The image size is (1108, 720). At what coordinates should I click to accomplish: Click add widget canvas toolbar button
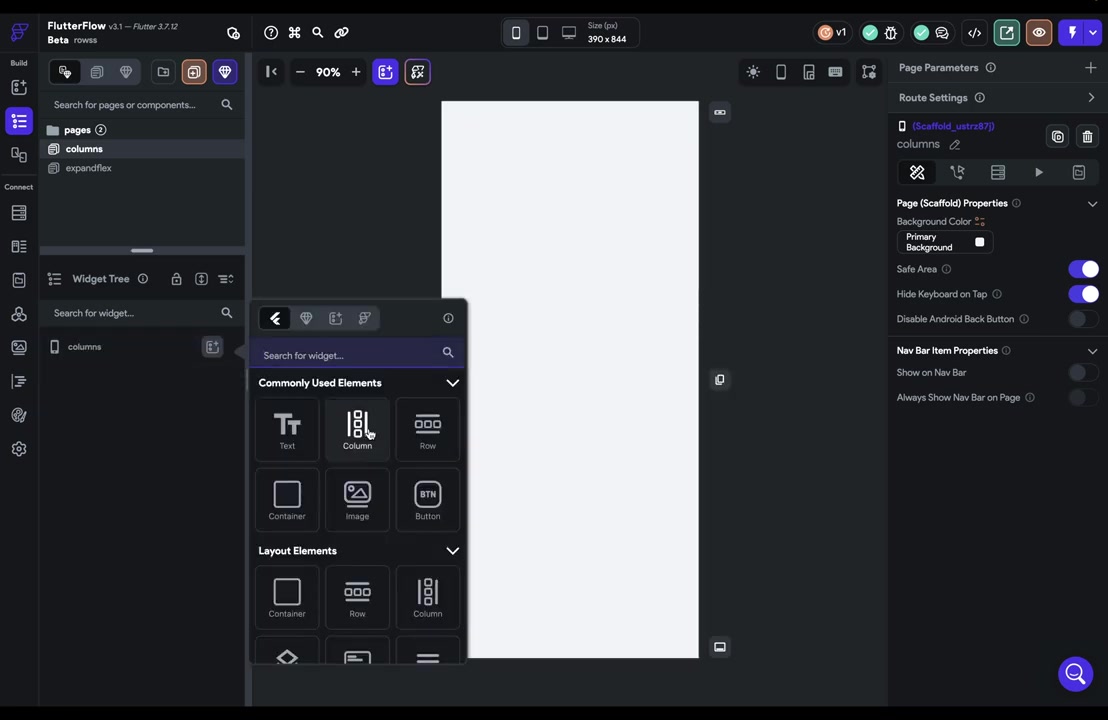tap(385, 72)
